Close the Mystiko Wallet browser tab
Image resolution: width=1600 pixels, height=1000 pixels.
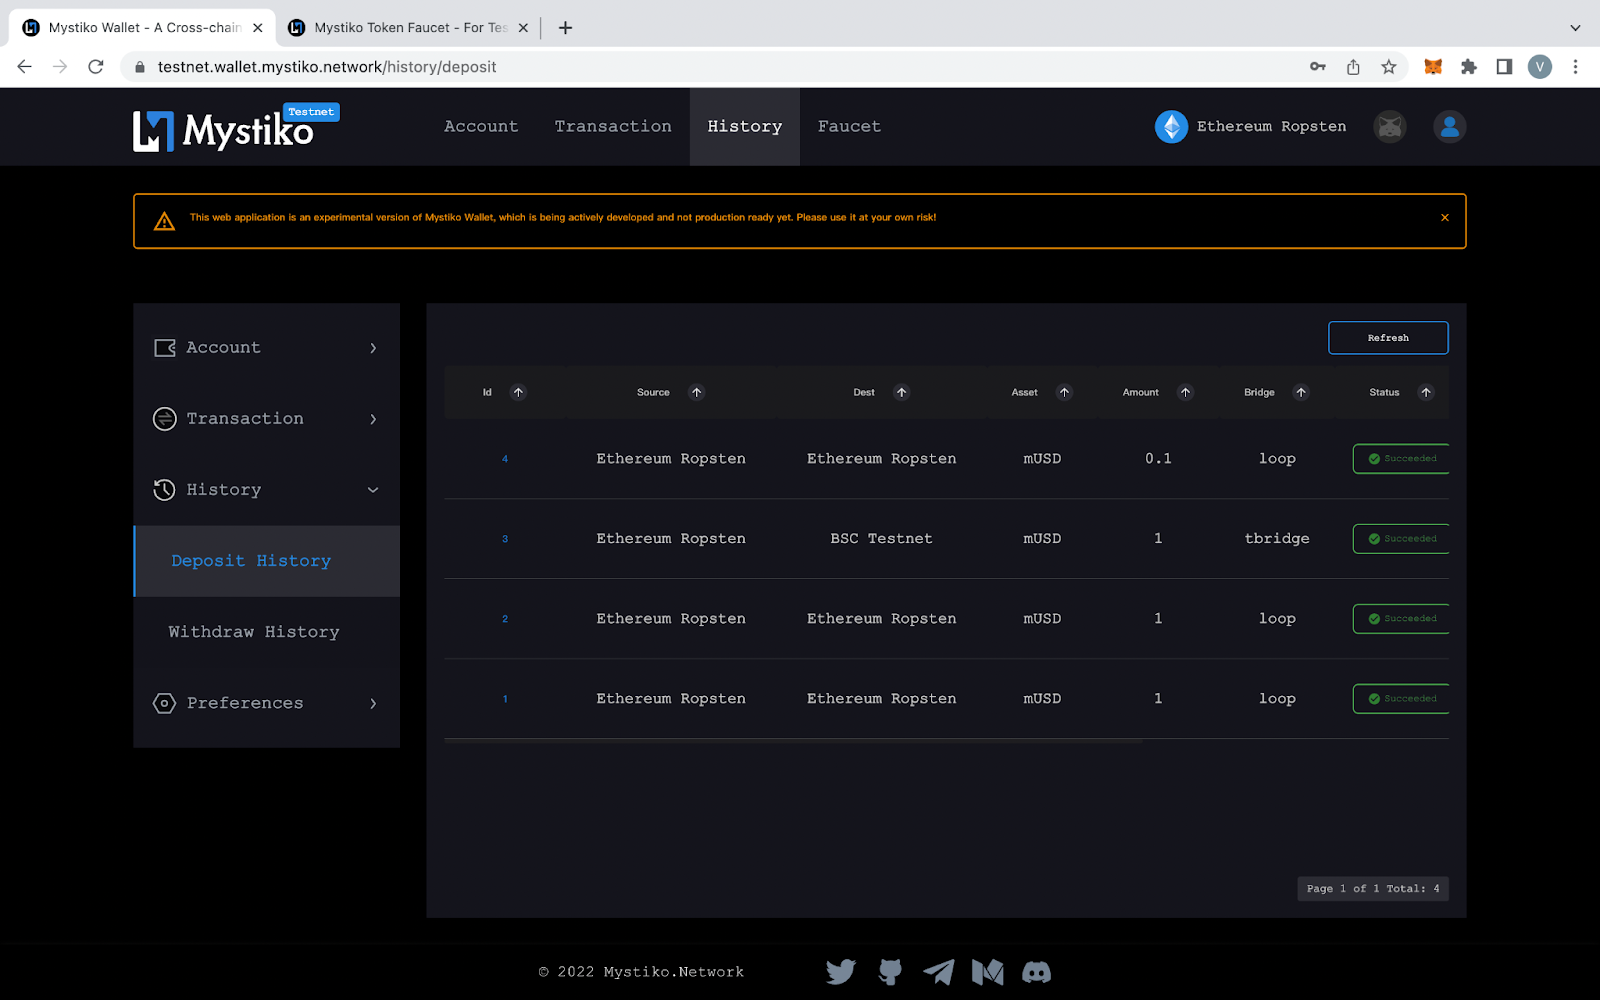point(258,28)
